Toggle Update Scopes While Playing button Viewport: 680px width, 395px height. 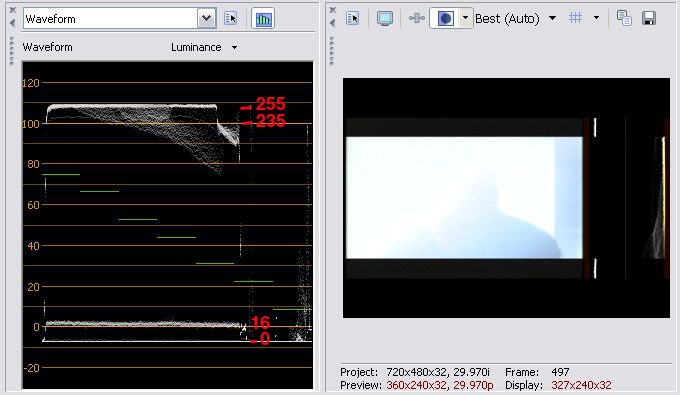263,19
